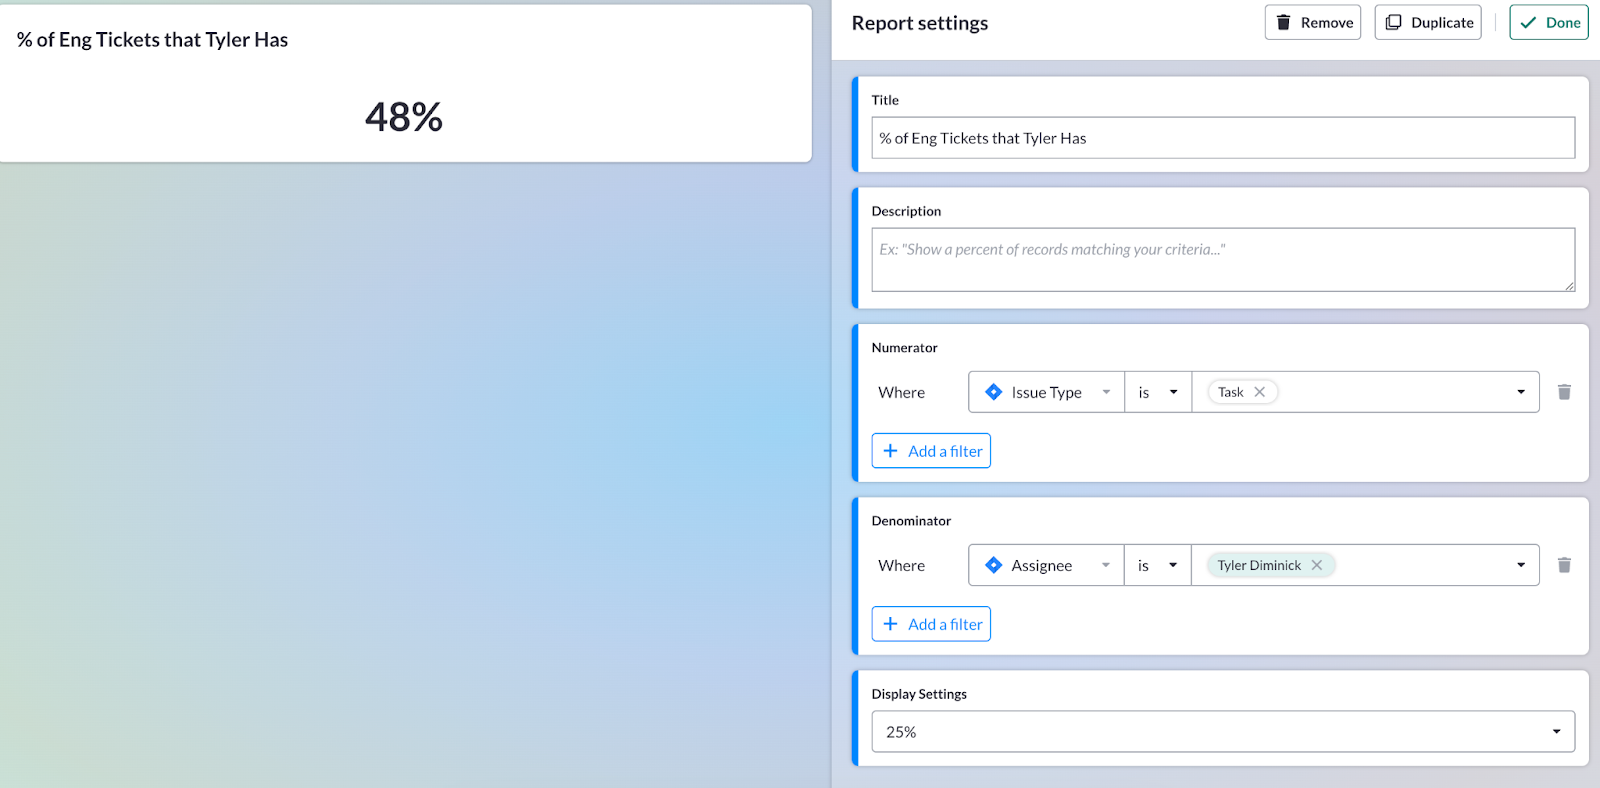Delete the Denominator filter via trash icon
Viewport: 1600px width, 788px height.
(1563, 565)
